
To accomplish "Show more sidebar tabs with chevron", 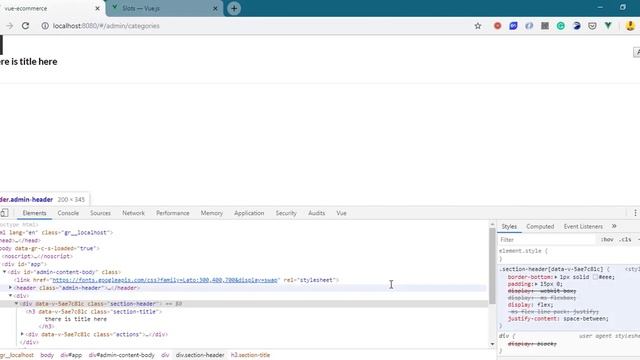I will tap(614, 226).
